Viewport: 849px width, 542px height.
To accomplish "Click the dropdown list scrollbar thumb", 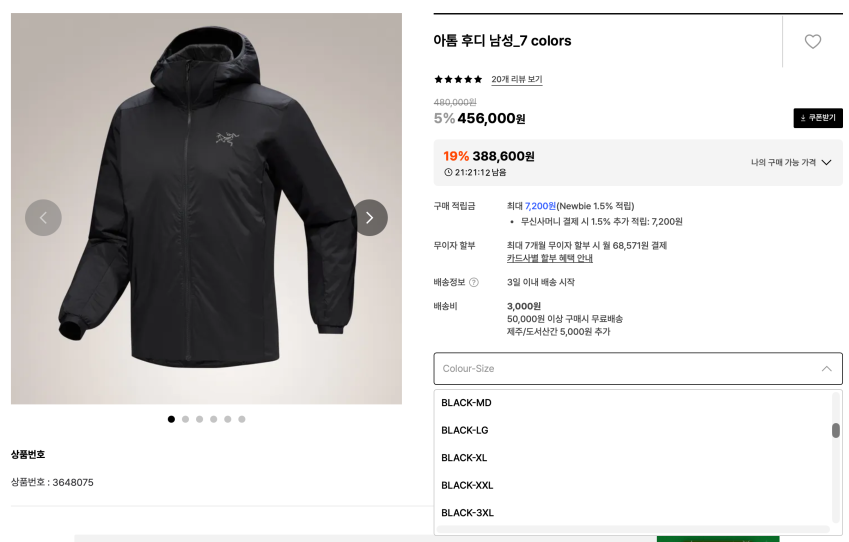I will coord(835,430).
